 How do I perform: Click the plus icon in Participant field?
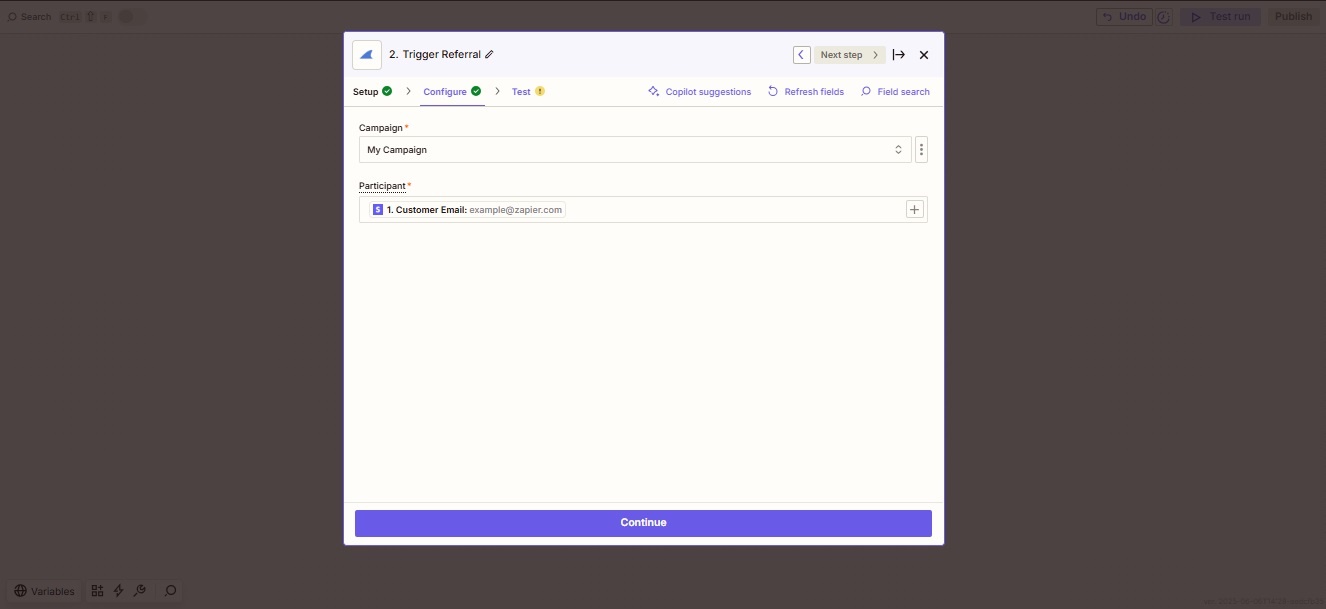point(914,210)
